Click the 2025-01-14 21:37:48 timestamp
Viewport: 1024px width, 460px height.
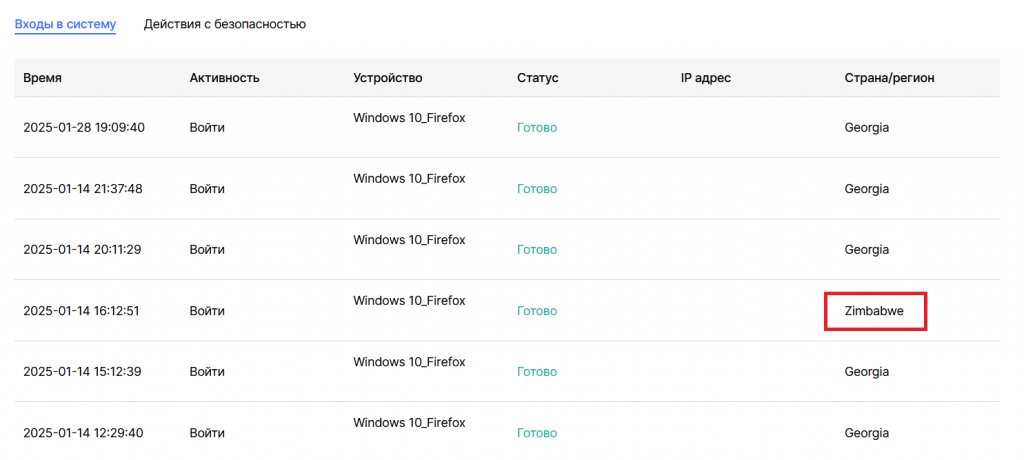(x=82, y=189)
